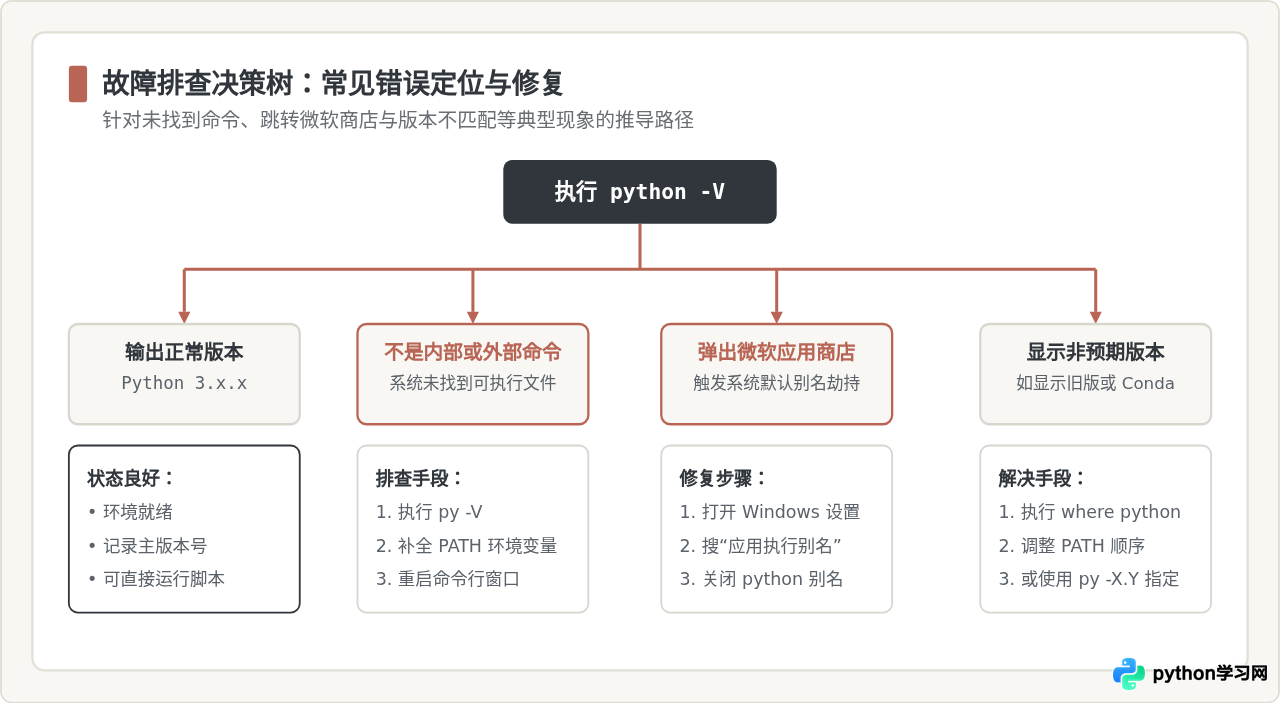Click step 2. 调整 PATH 顺序

[1072, 546]
